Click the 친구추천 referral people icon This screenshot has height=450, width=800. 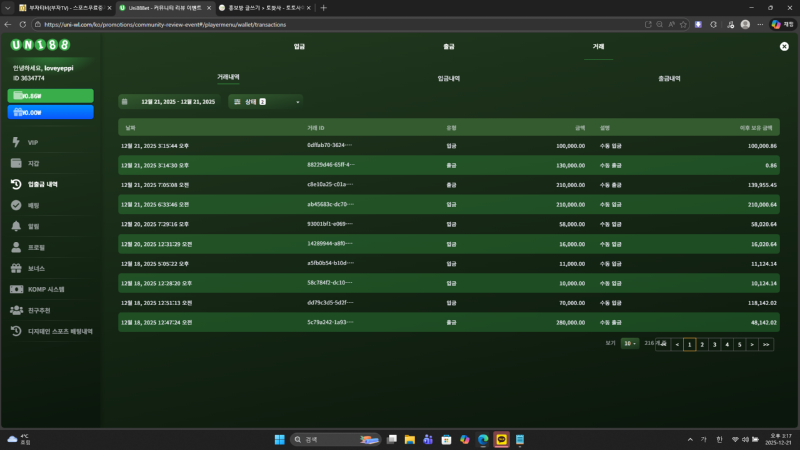(16, 310)
